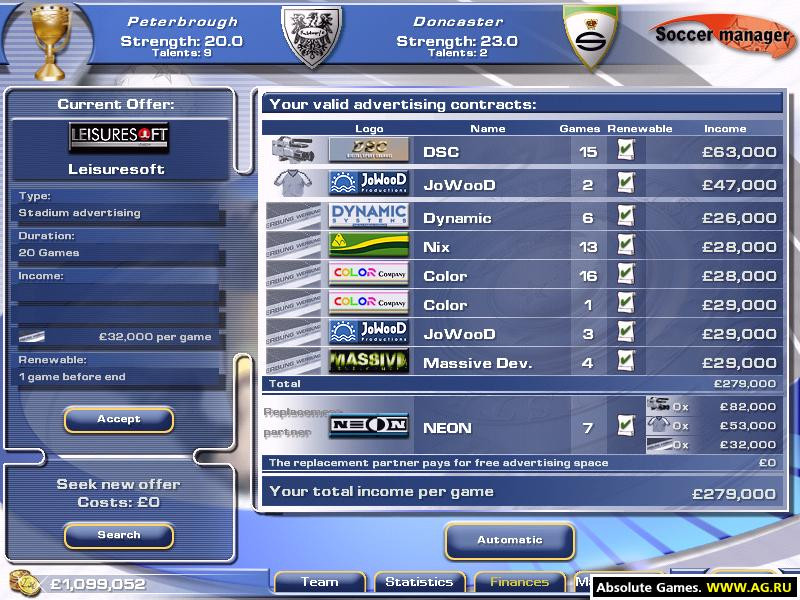Click the Income column header
Screen dimensions: 800x600
(x=725, y=129)
